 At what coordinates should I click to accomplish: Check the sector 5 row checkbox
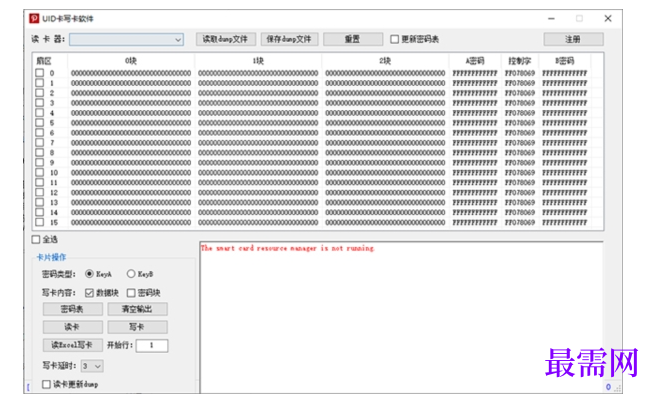40,123
